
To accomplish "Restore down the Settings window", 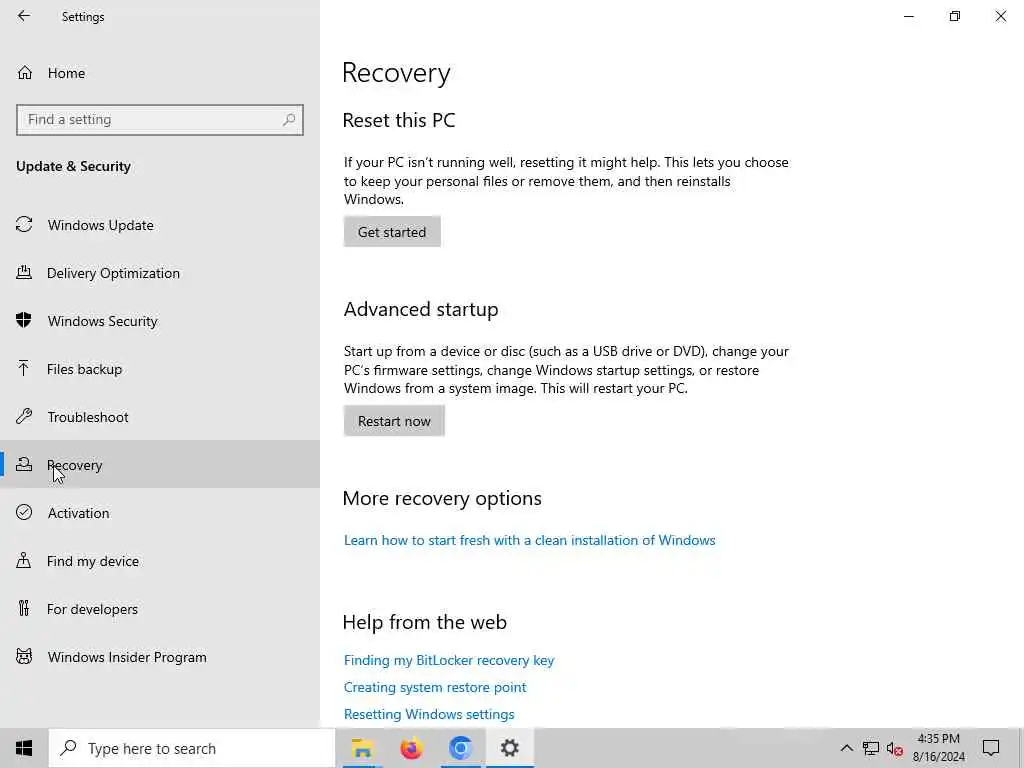I will 955,16.
